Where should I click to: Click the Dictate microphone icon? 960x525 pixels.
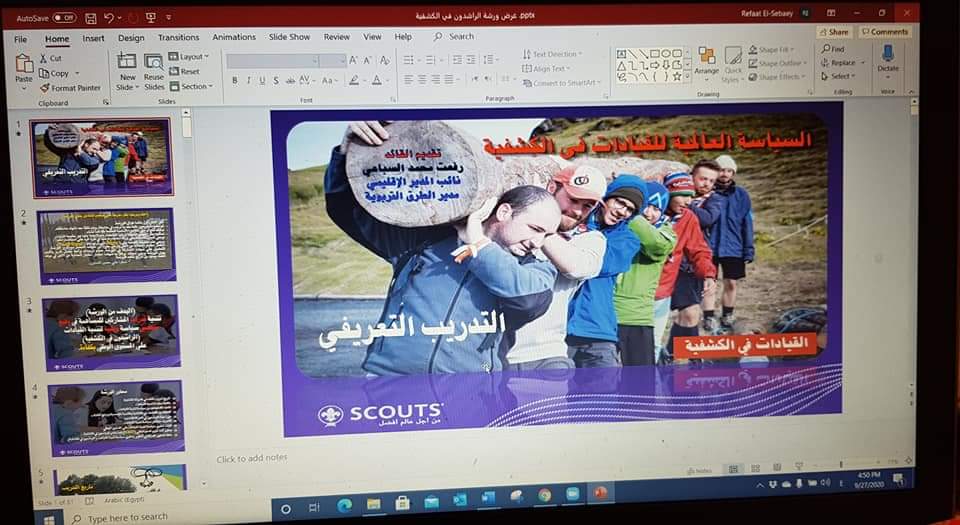888,55
